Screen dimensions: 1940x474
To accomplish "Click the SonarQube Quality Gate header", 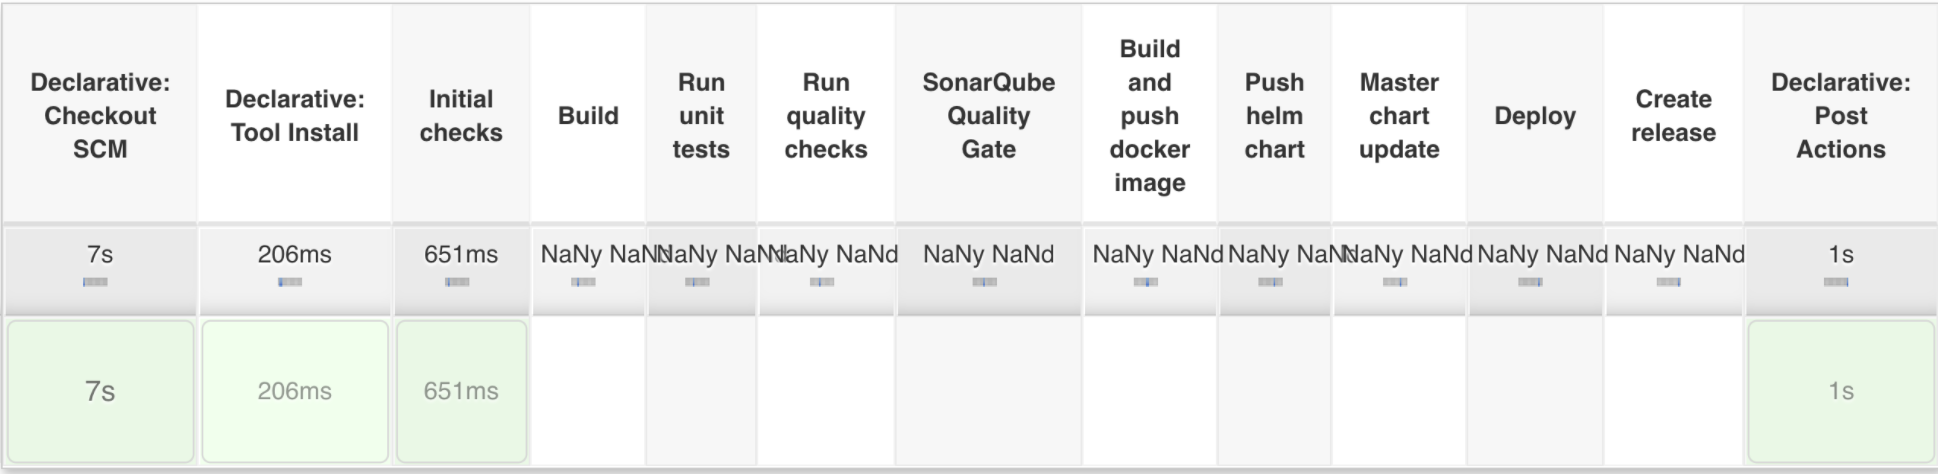I will tap(988, 116).
